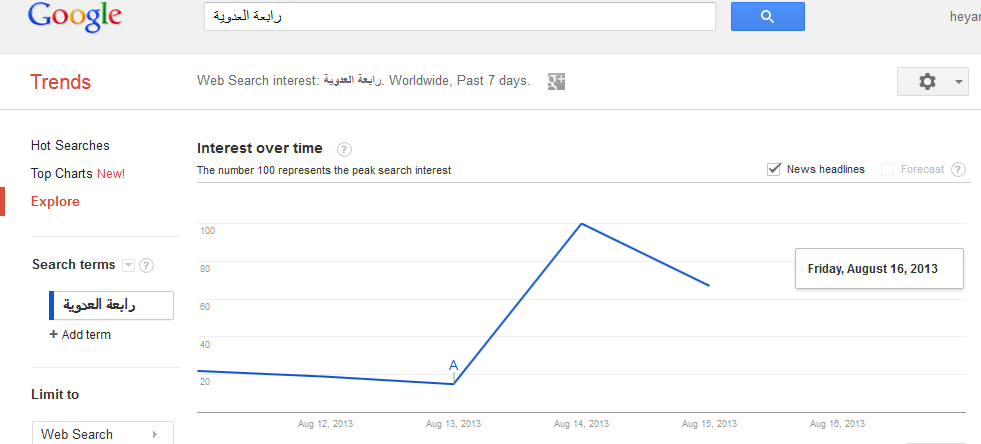Open help icon beside Interest over time

click(344, 149)
